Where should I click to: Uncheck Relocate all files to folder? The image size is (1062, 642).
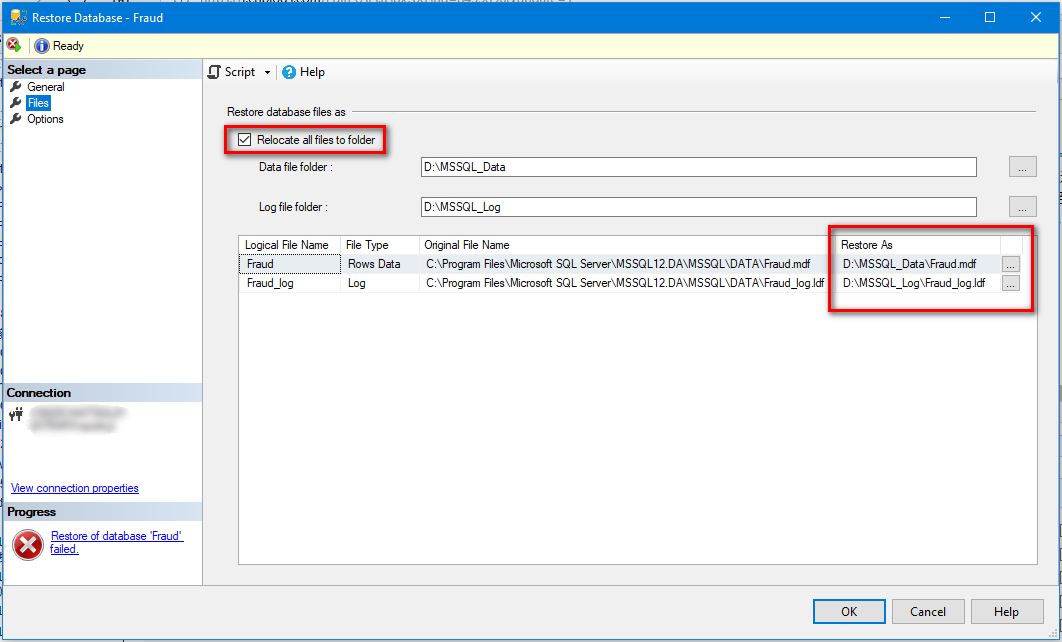[x=244, y=140]
